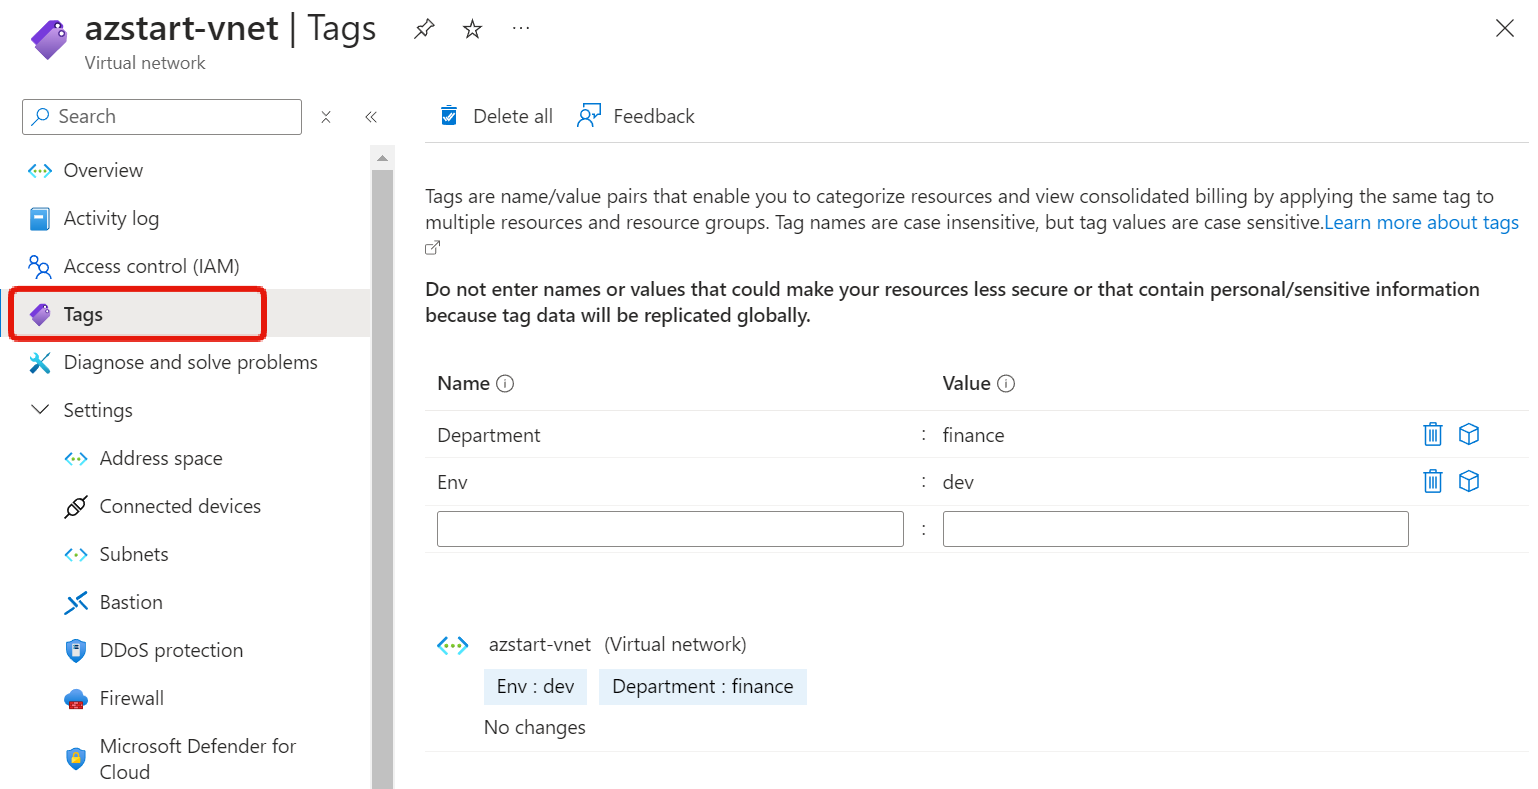This screenshot has width=1538, height=789.
Task: Click the empty tag Name input field
Action: pyautogui.click(x=670, y=529)
